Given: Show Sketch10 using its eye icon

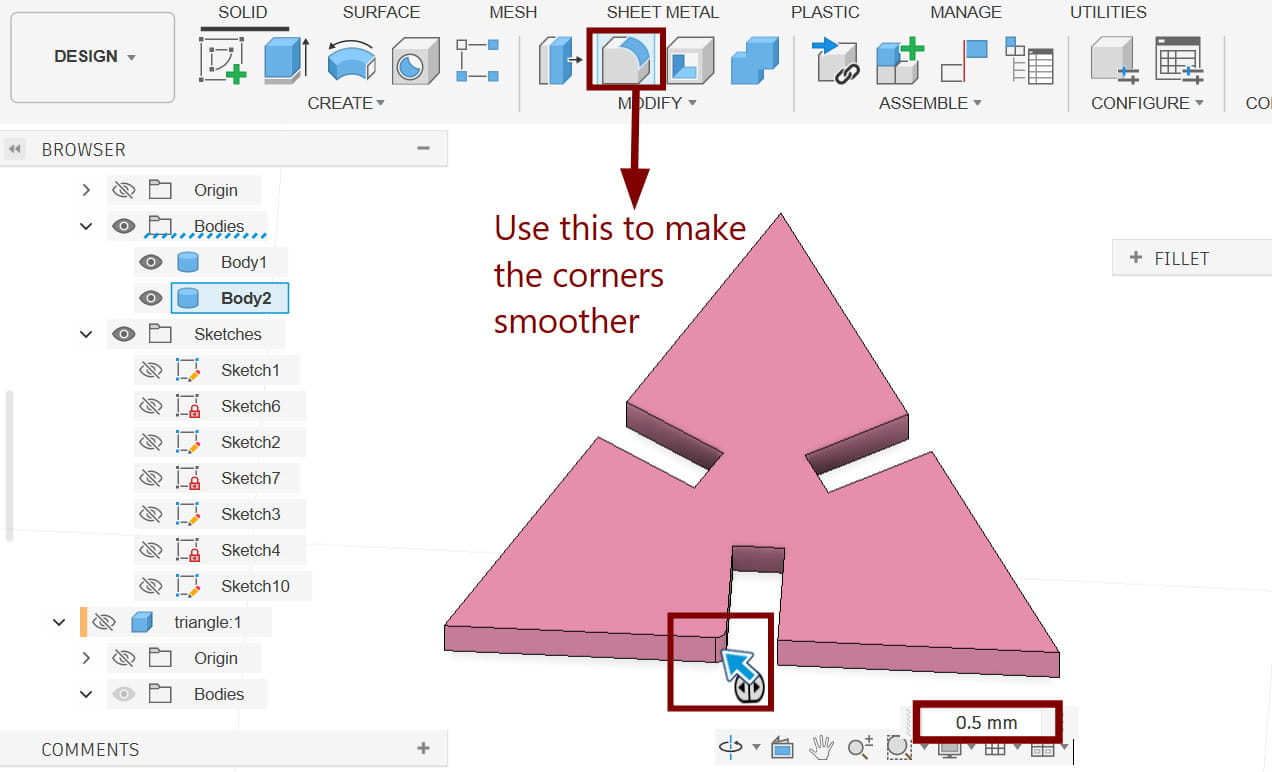Looking at the screenshot, I should point(150,586).
